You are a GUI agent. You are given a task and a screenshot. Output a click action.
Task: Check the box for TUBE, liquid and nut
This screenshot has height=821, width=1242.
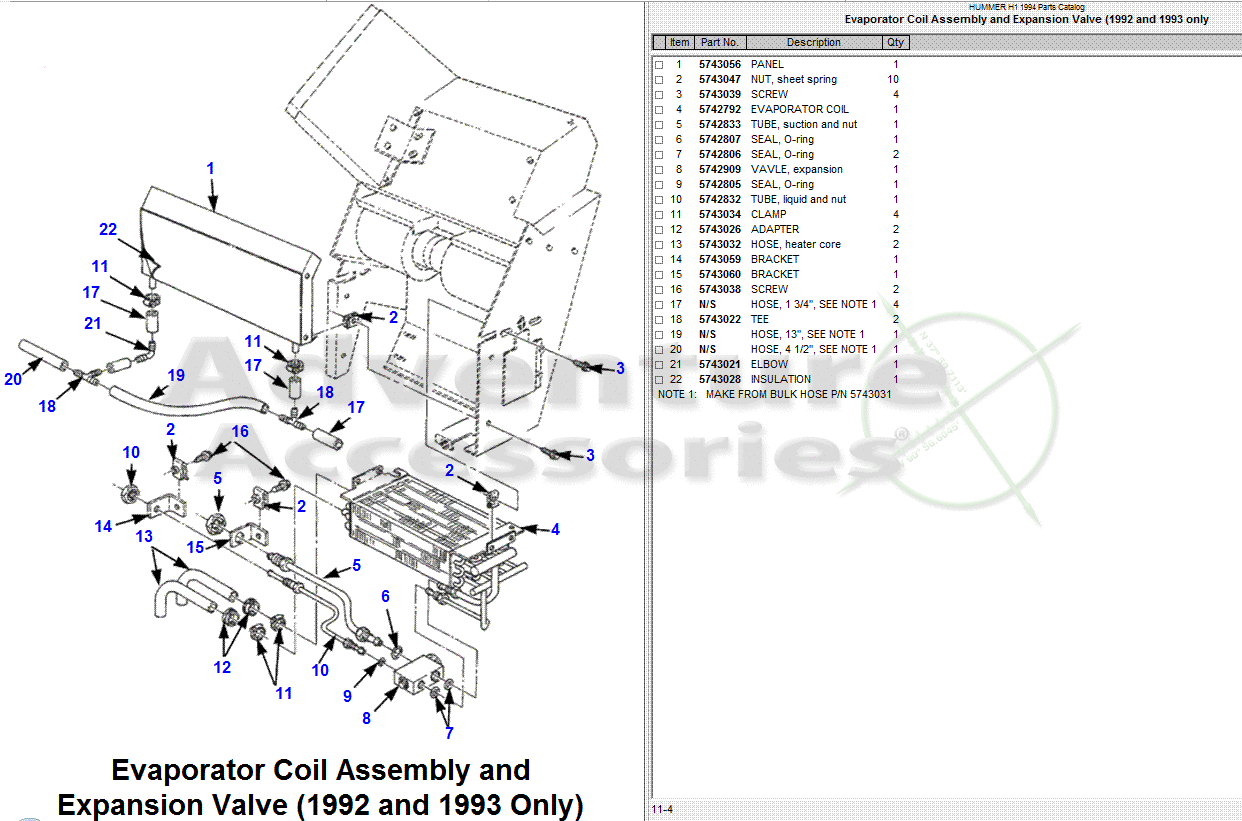click(x=659, y=200)
